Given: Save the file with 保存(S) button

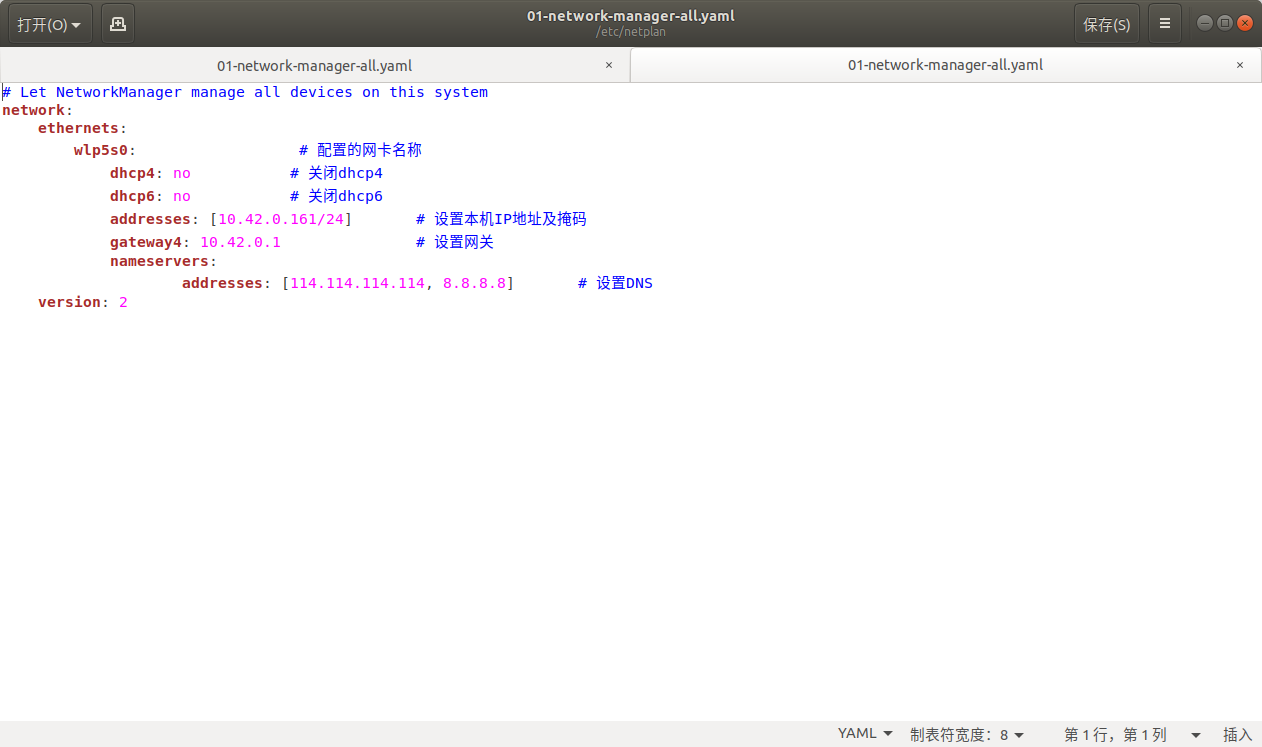Looking at the screenshot, I should coord(1107,24).
